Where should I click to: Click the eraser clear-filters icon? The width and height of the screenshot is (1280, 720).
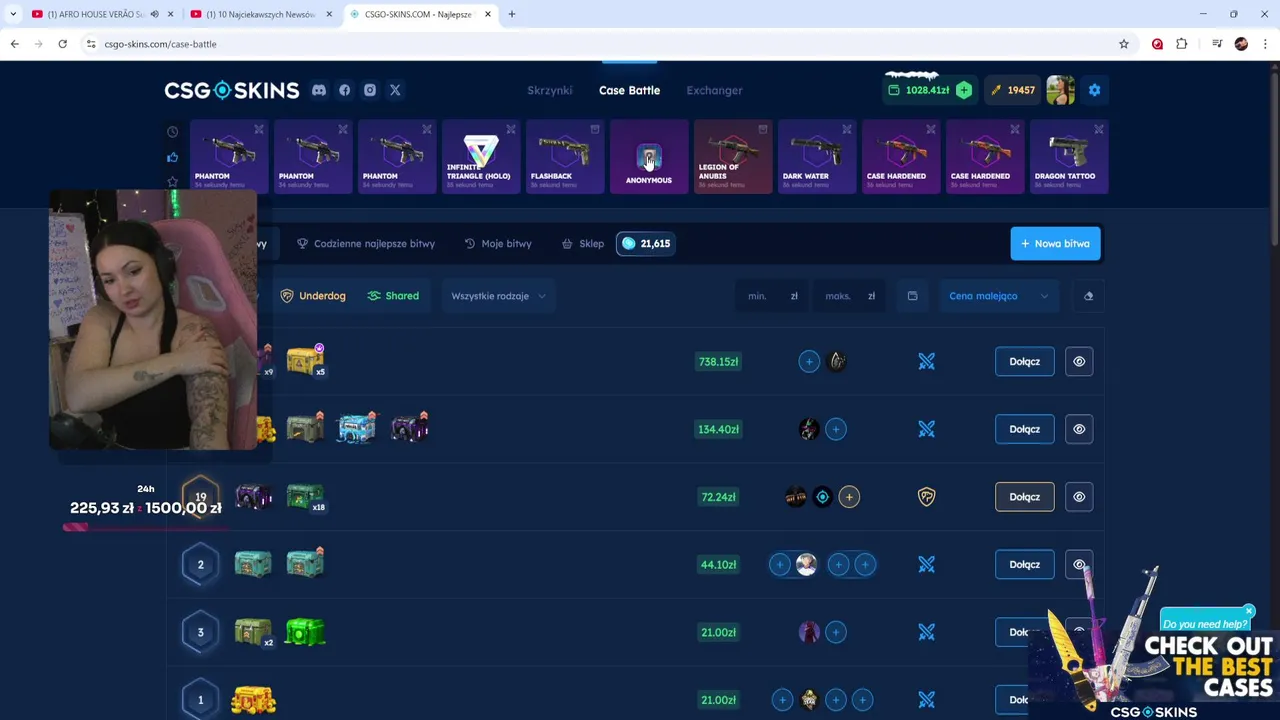coord(1088,296)
